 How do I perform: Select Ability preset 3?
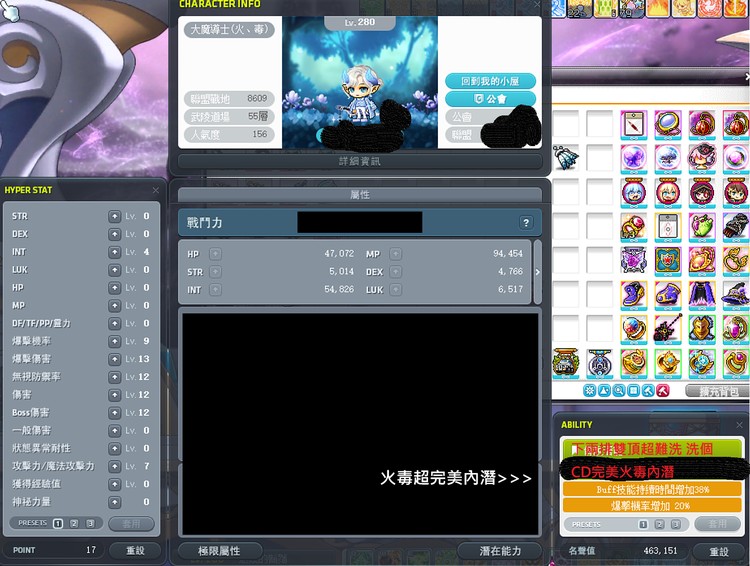tap(675, 524)
